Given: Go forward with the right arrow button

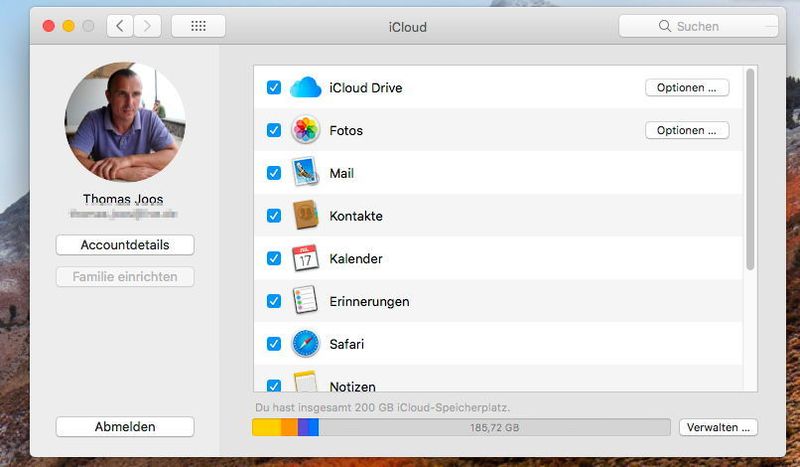Looking at the screenshot, I should (x=147, y=26).
